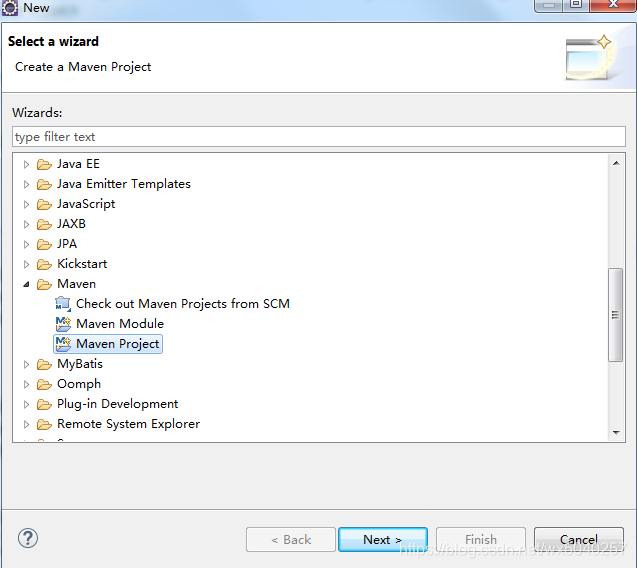The image size is (637, 568).
Task: Select the Maven category label
Action: [x=76, y=284]
